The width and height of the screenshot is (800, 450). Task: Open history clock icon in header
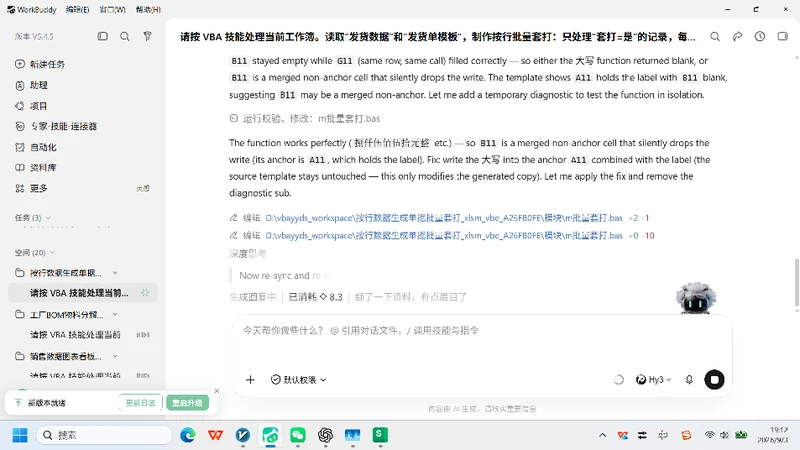point(760,36)
